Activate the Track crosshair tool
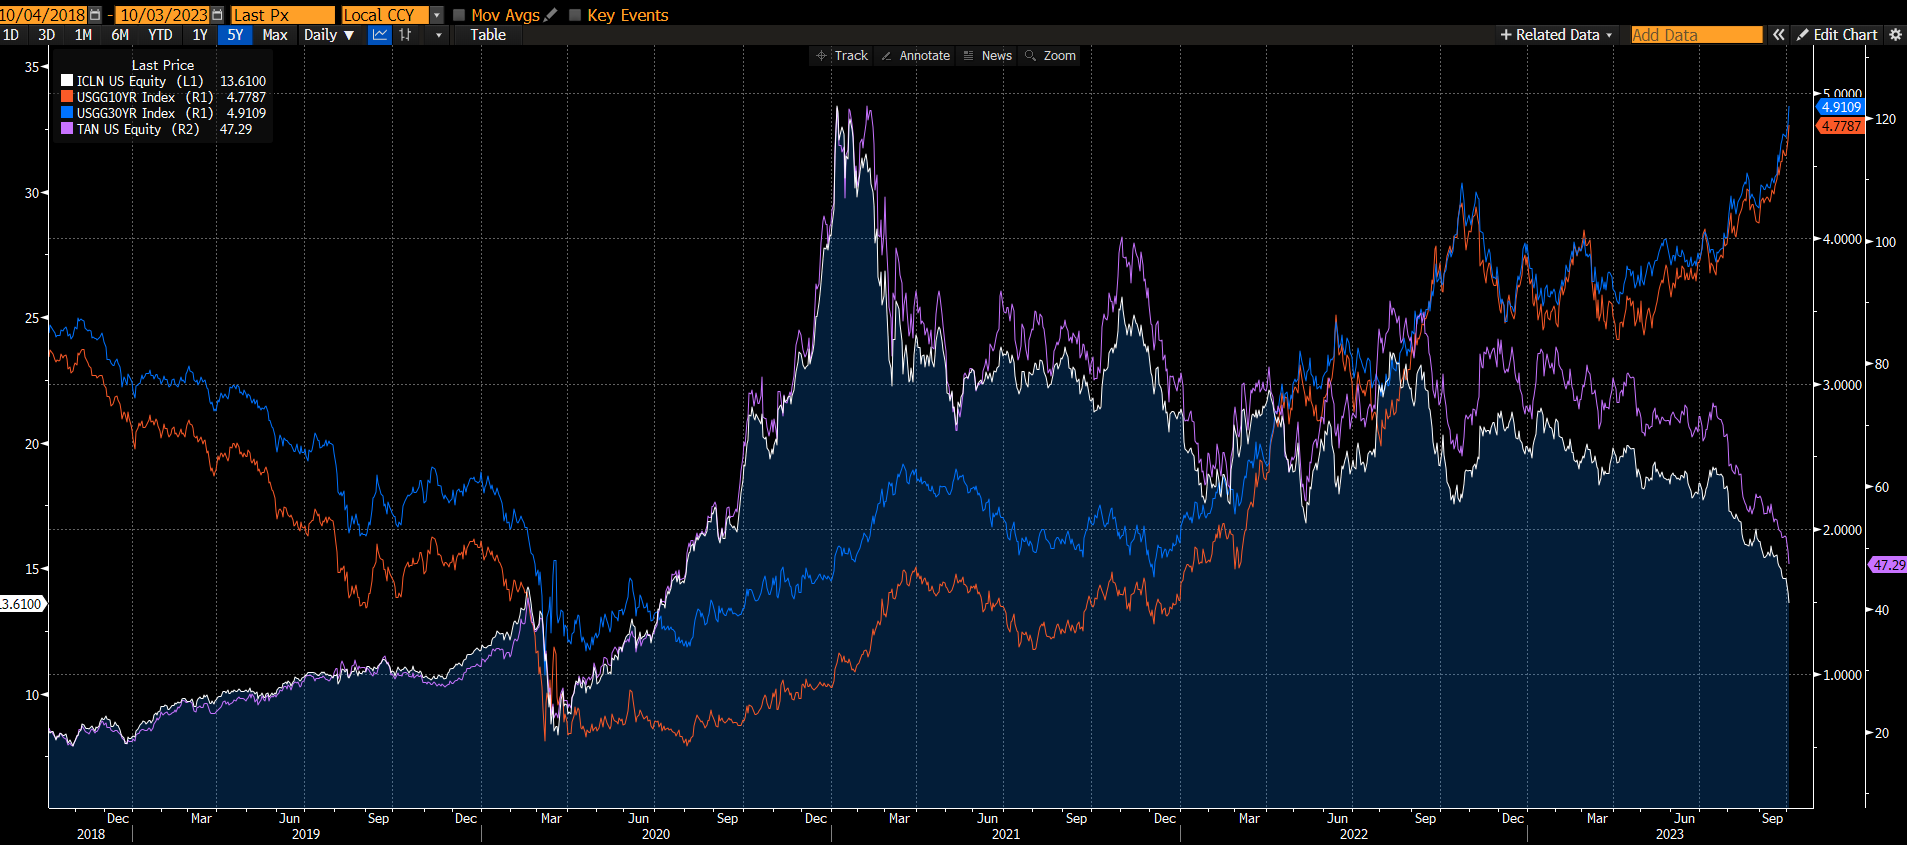The height and width of the screenshot is (845, 1907). (841, 56)
